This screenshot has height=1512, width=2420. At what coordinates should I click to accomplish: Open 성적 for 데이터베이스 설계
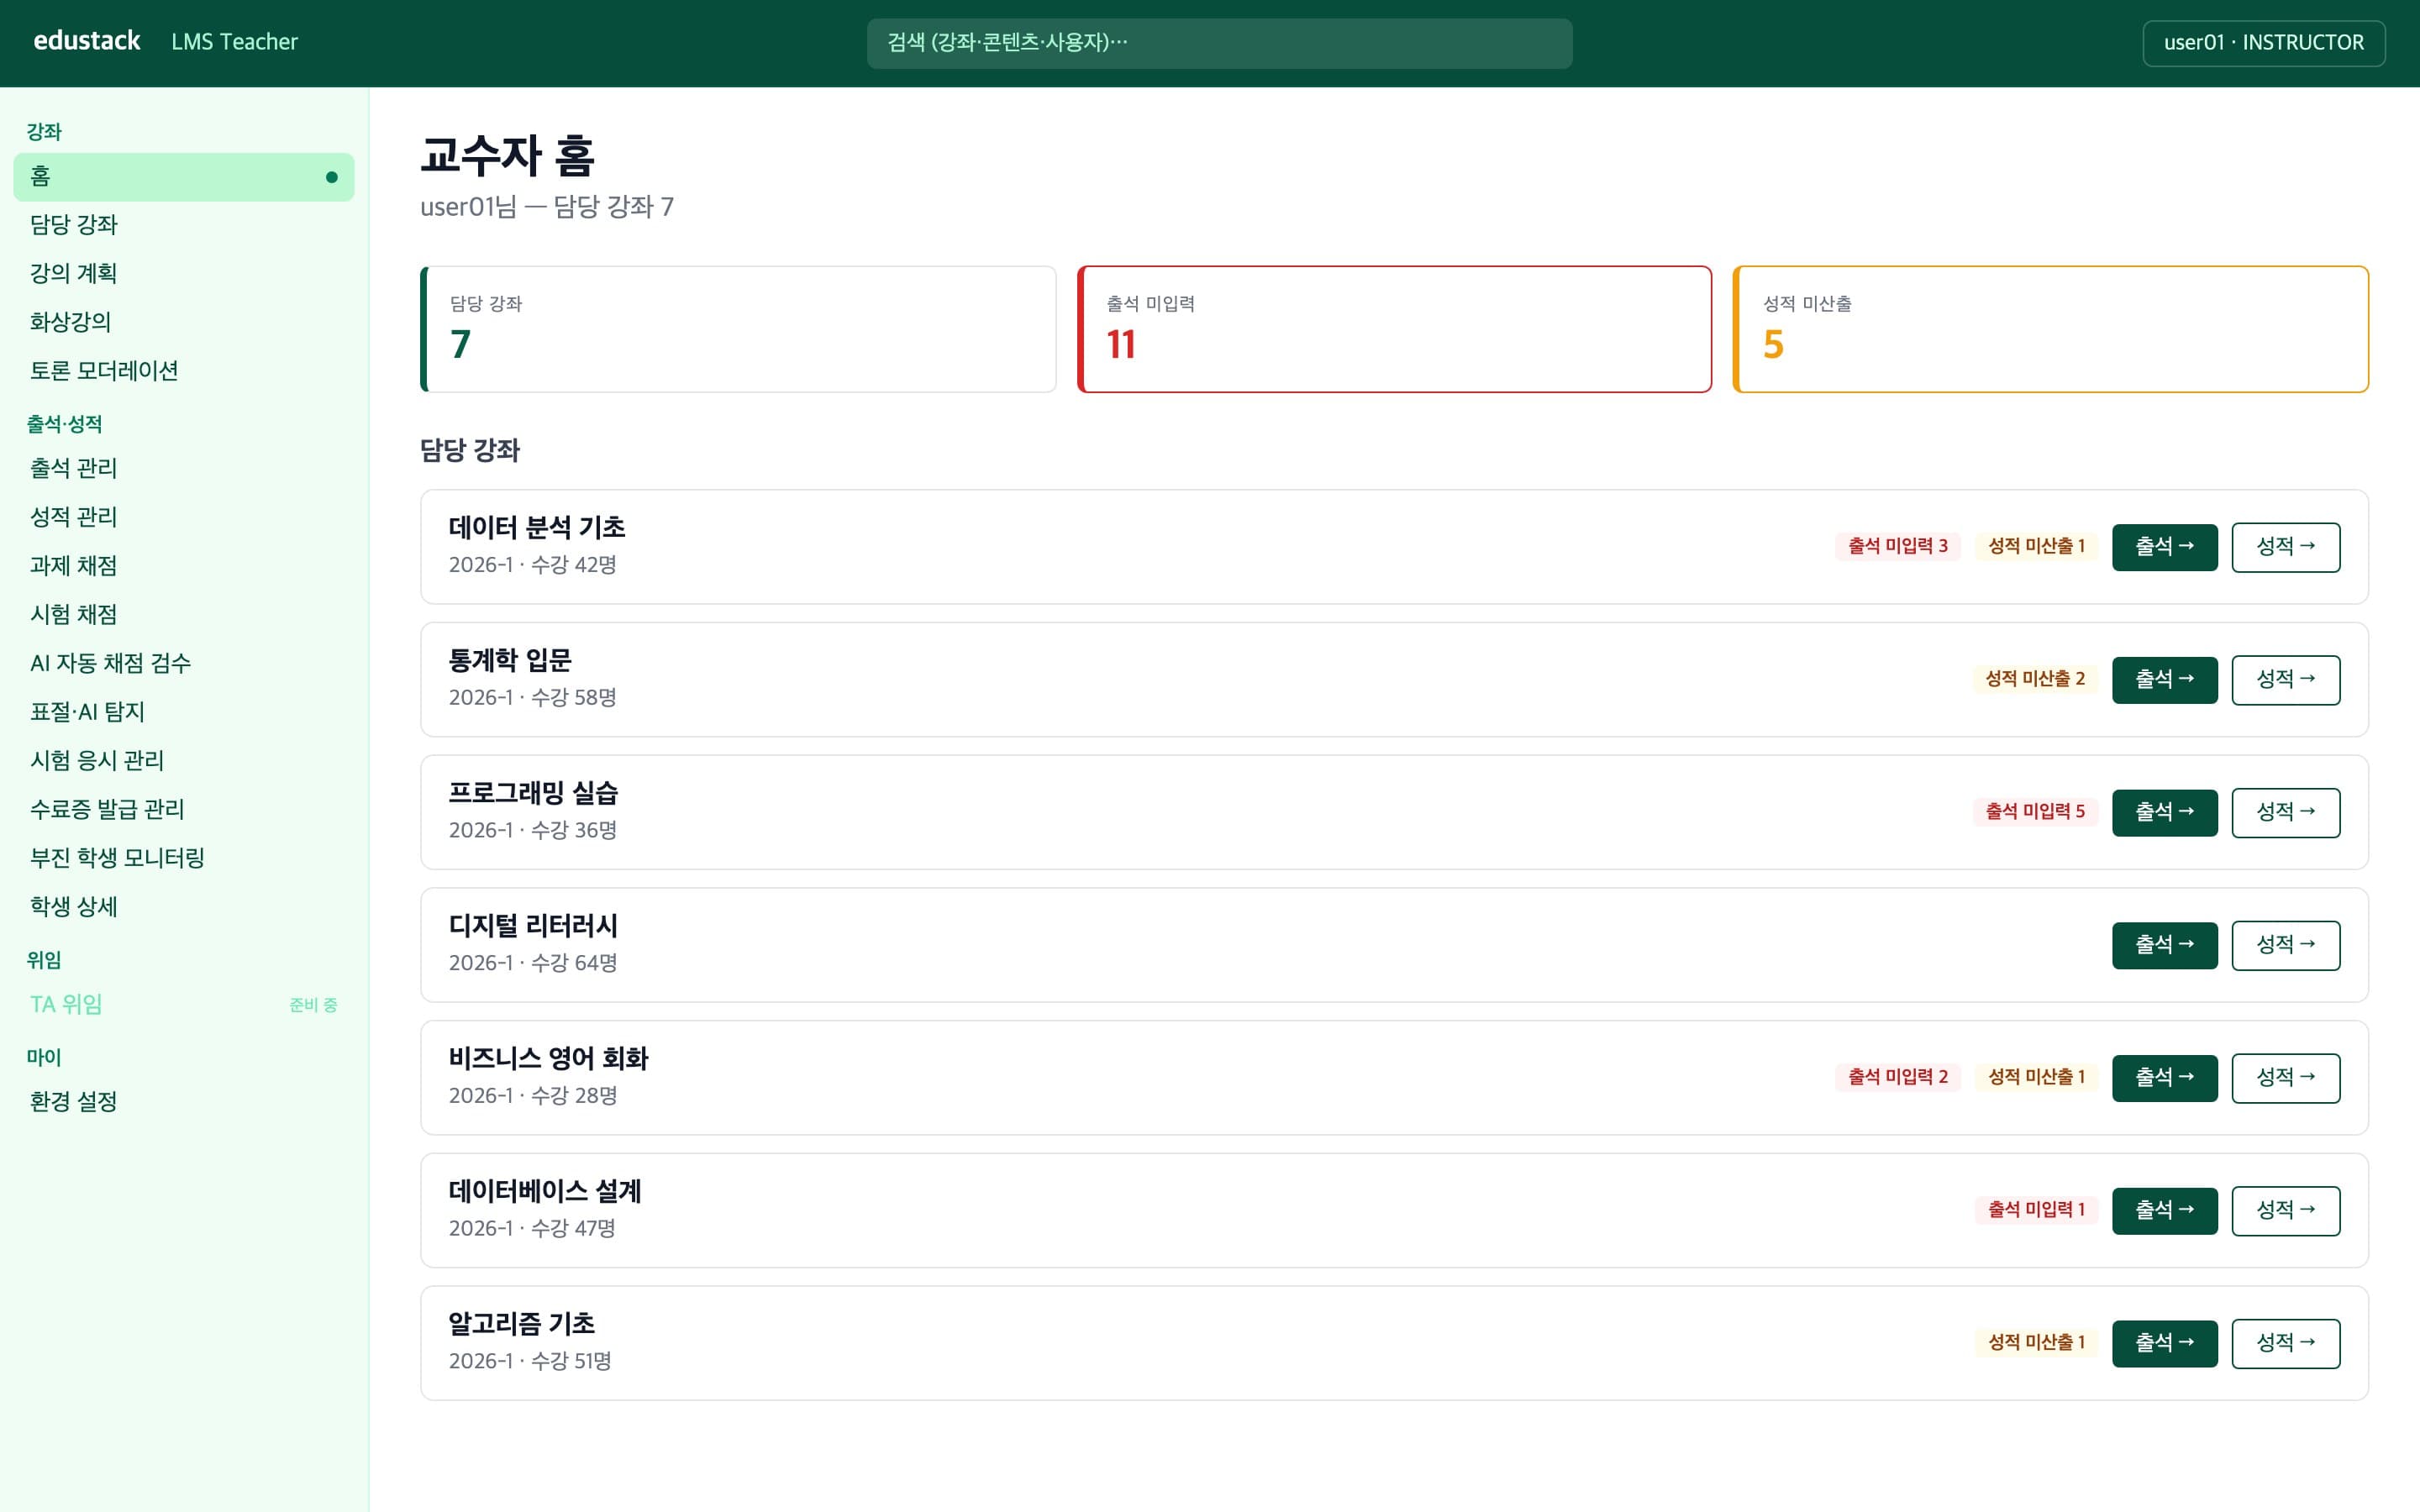point(2285,1211)
